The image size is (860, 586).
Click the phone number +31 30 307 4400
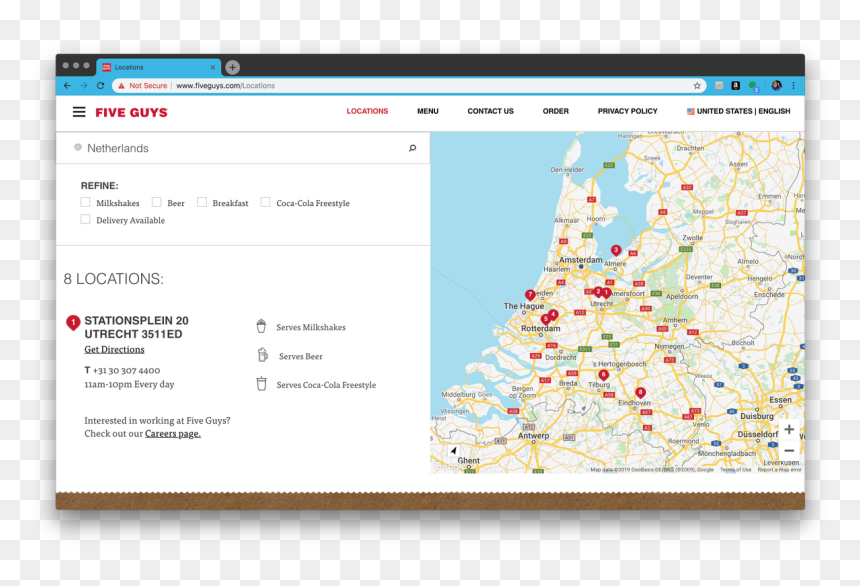click(126, 370)
